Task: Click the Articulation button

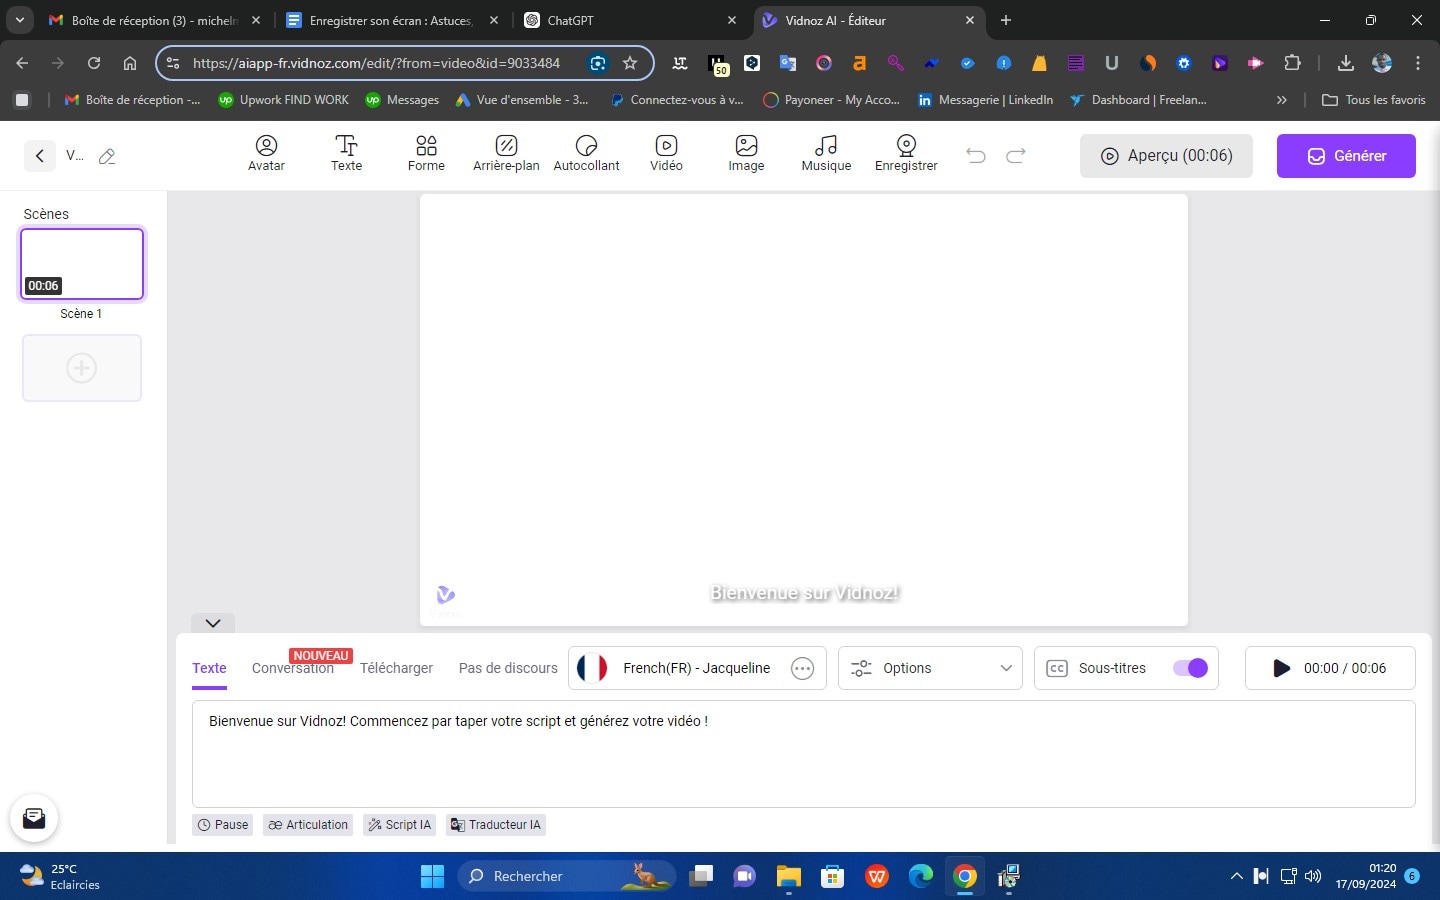Action: 308,825
